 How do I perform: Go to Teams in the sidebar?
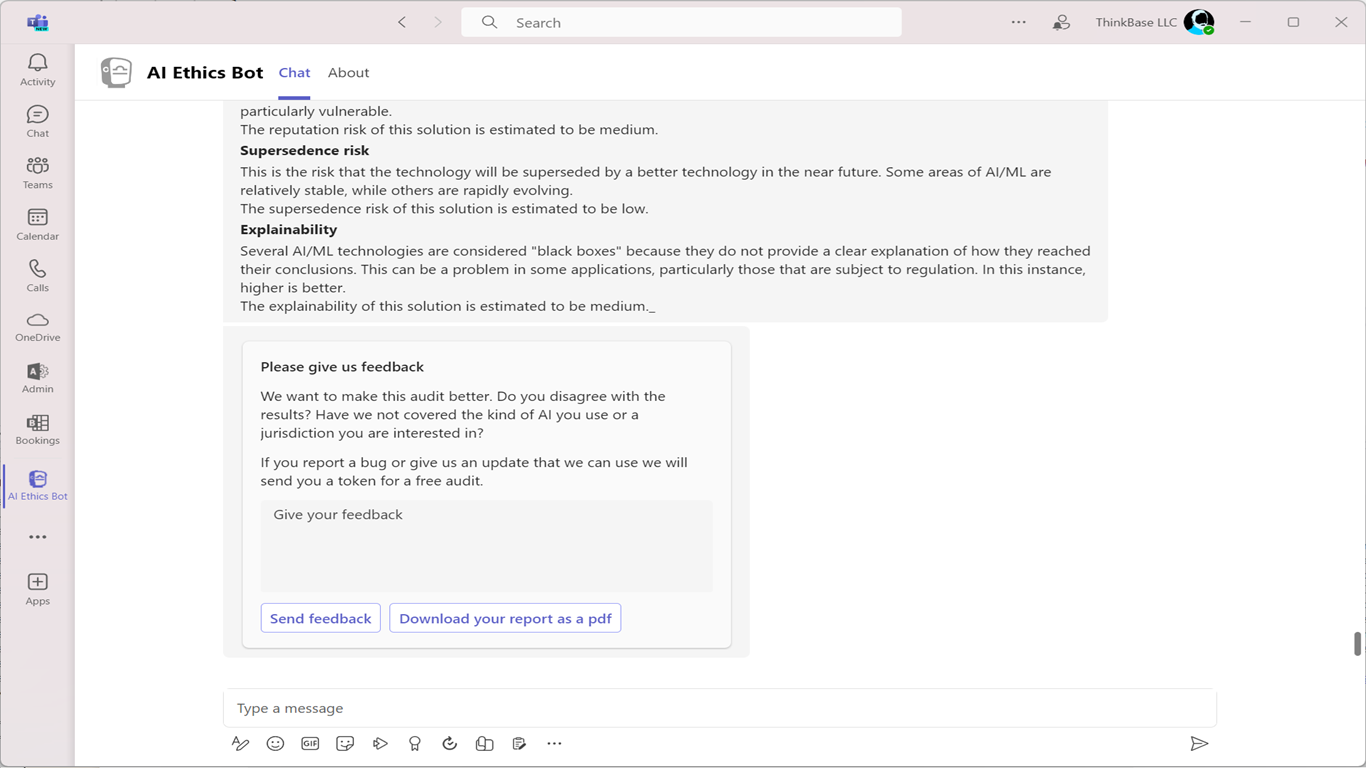[37, 173]
